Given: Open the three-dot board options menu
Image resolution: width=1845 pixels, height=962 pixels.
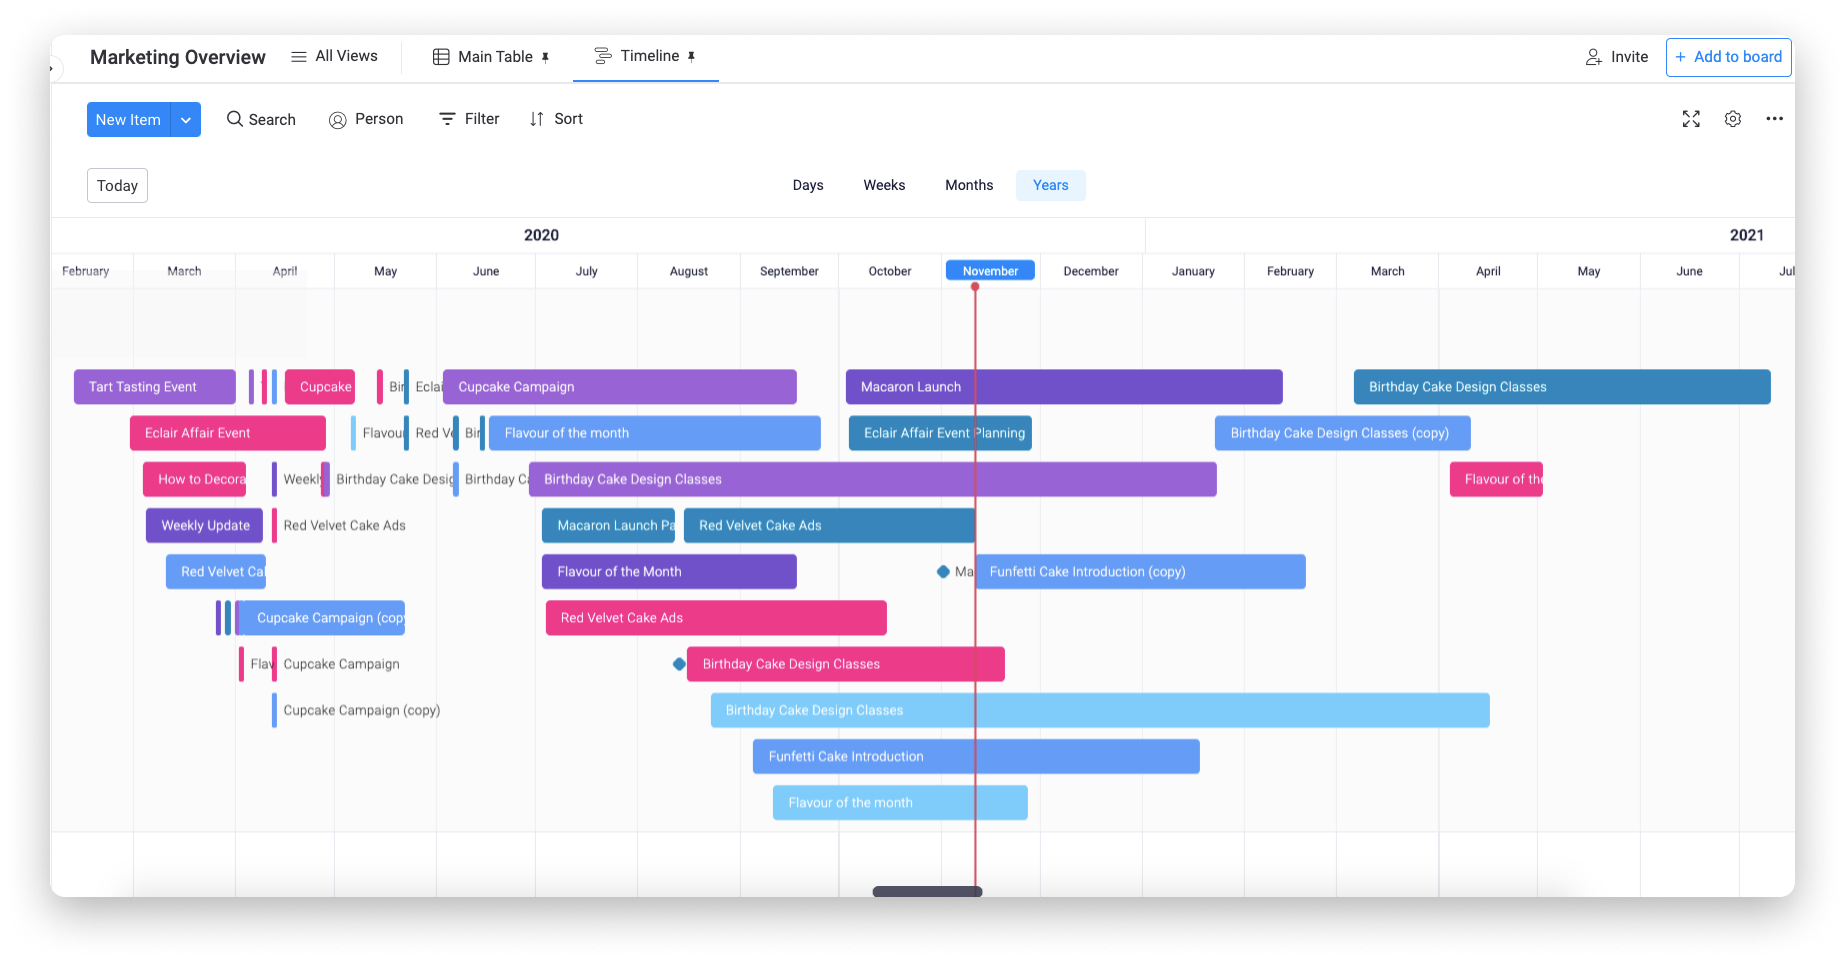Looking at the screenshot, I should (1775, 119).
